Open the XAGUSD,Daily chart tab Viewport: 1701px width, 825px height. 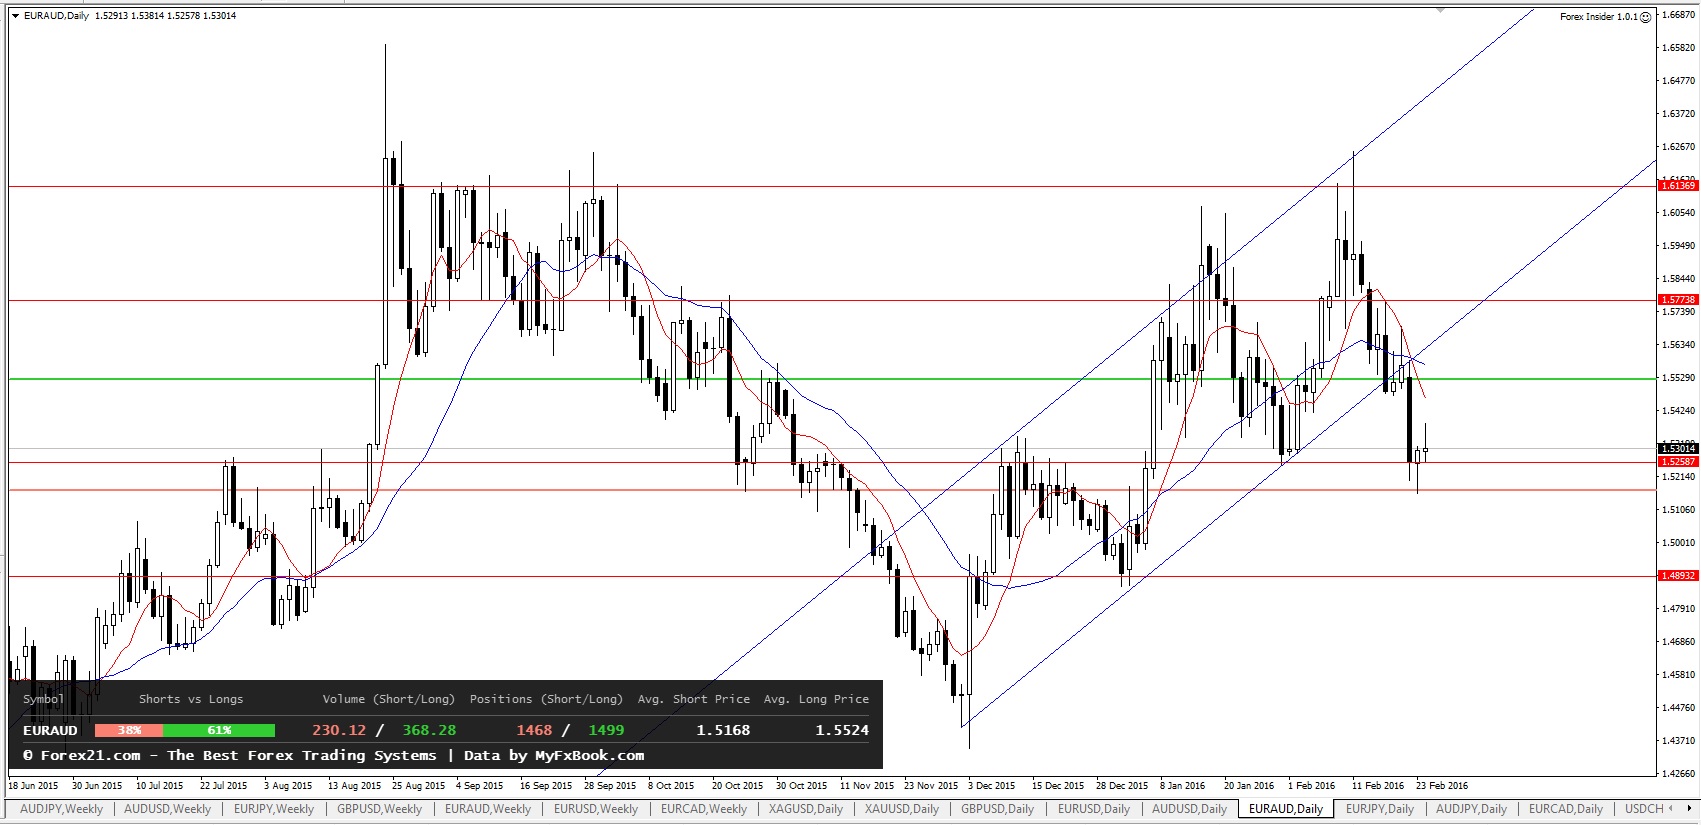tap(806, 809)
